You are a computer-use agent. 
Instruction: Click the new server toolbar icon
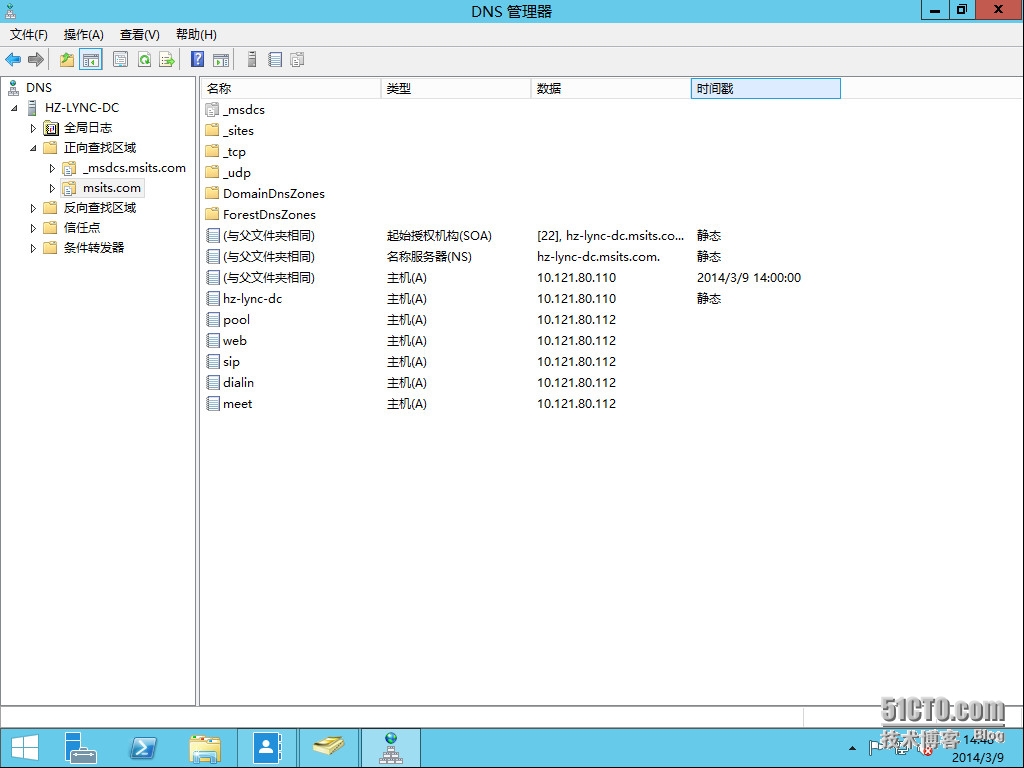(252, 60)
